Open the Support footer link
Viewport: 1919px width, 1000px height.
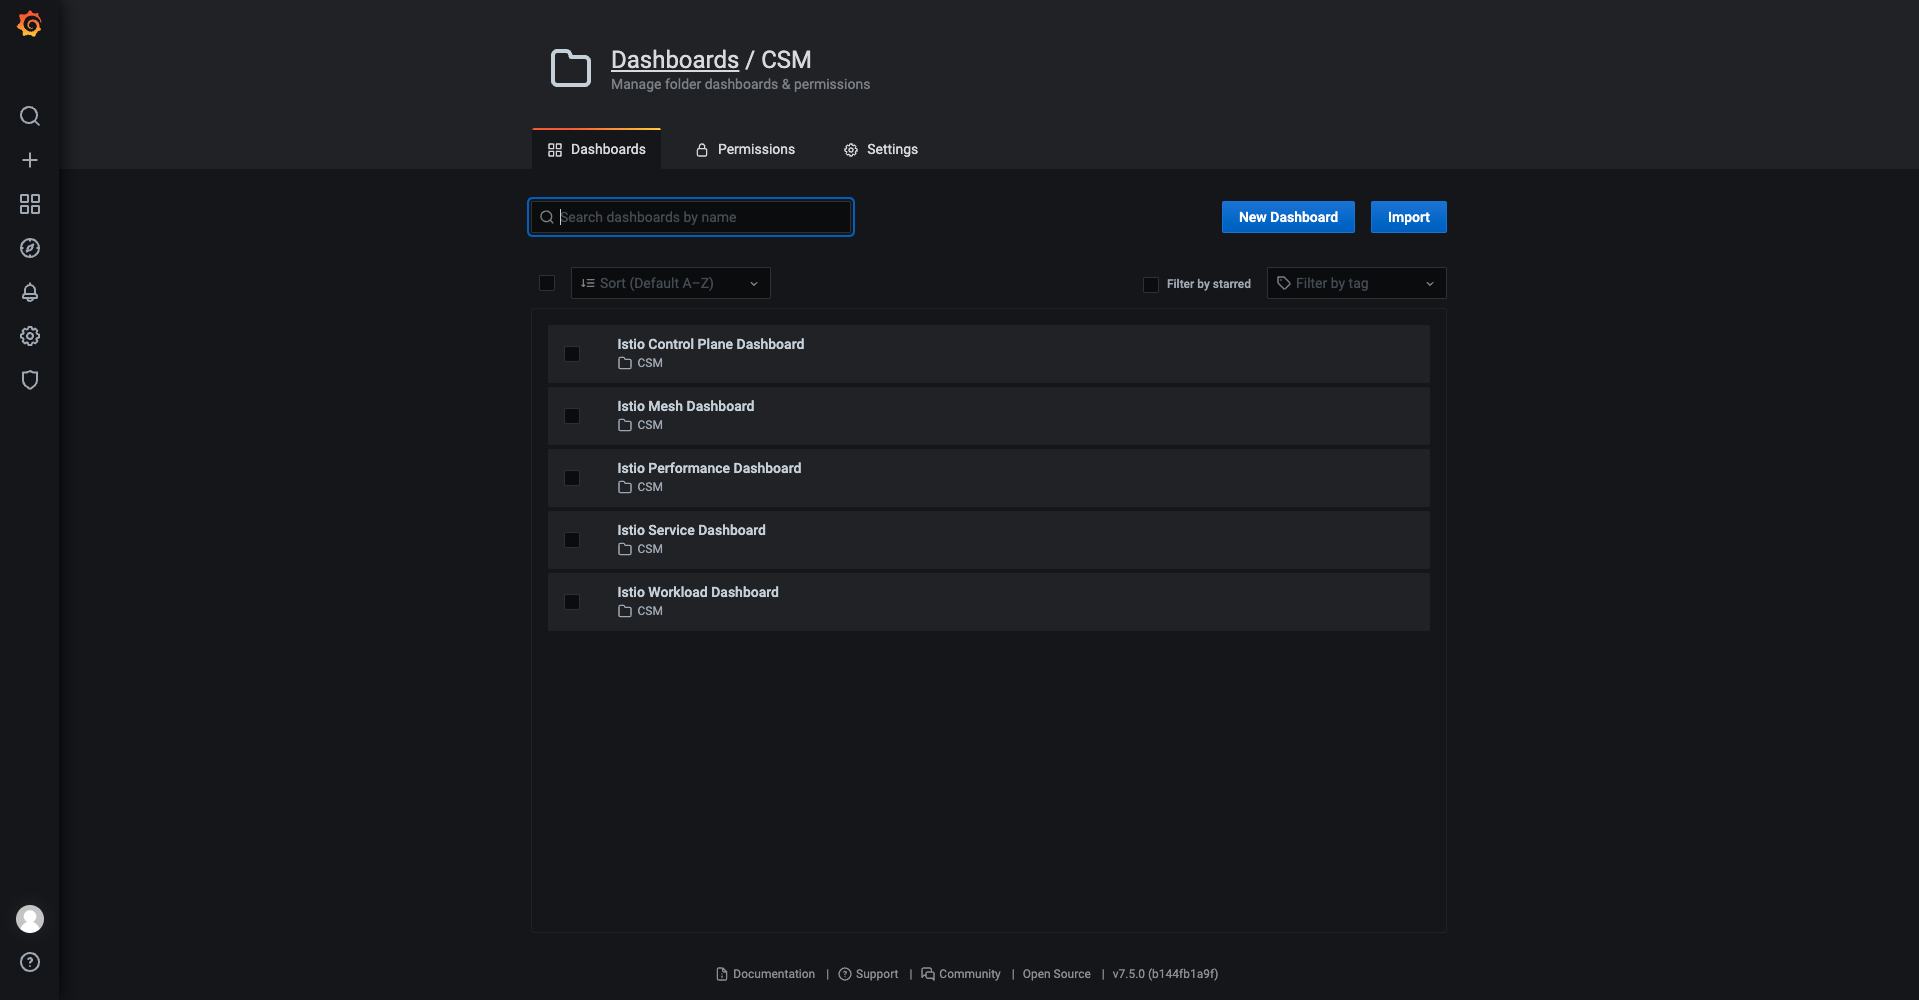(x=868, y=974)
